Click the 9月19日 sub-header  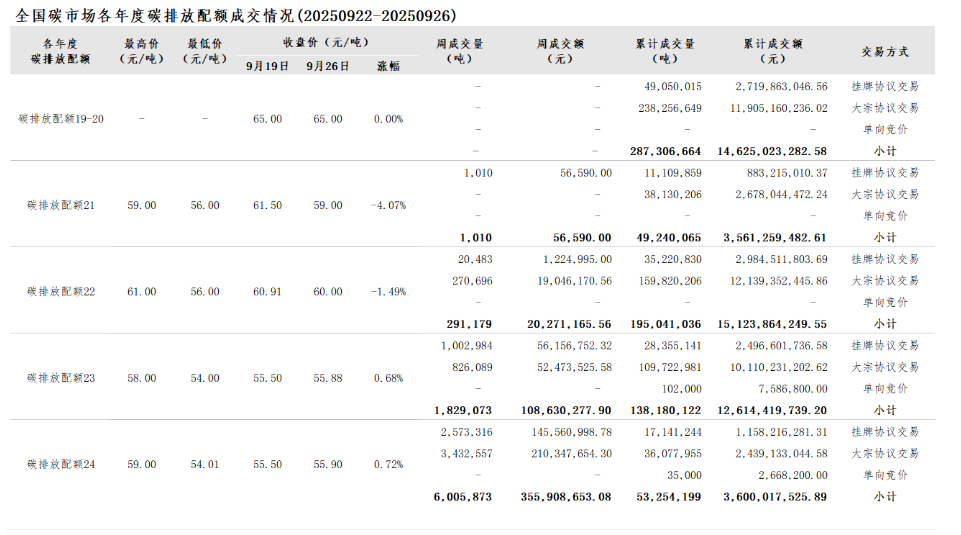click(x=267, y=66)
